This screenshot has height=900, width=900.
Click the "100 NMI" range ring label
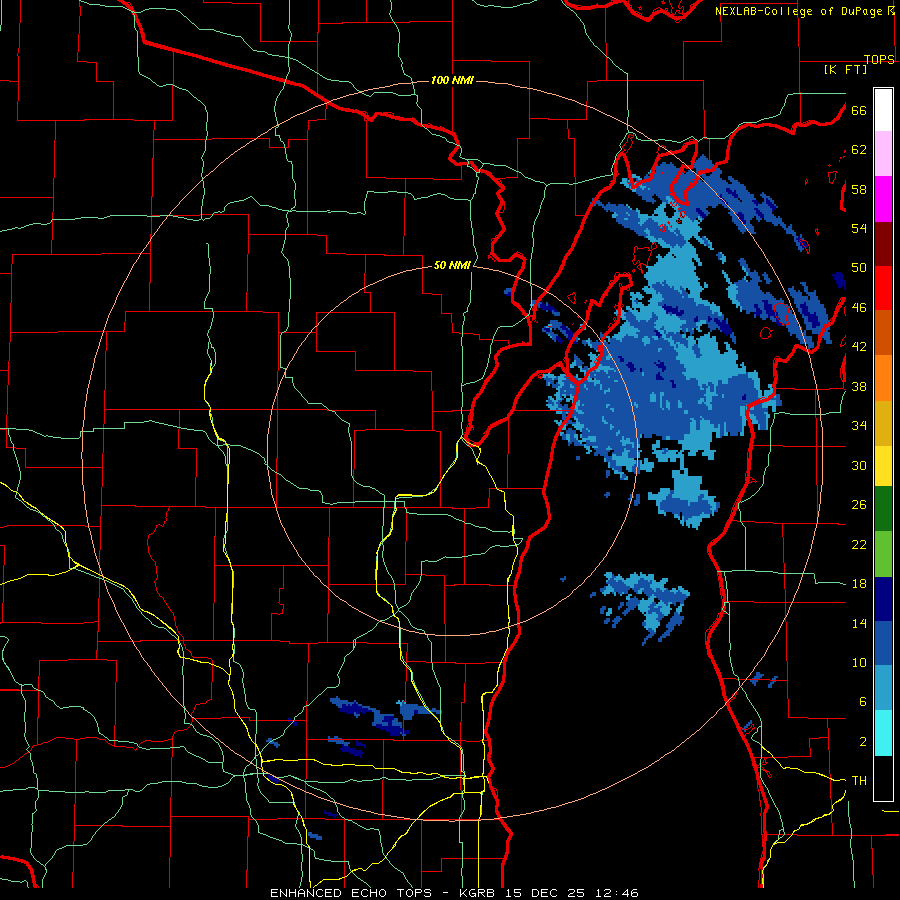click(x=452, y=80)
